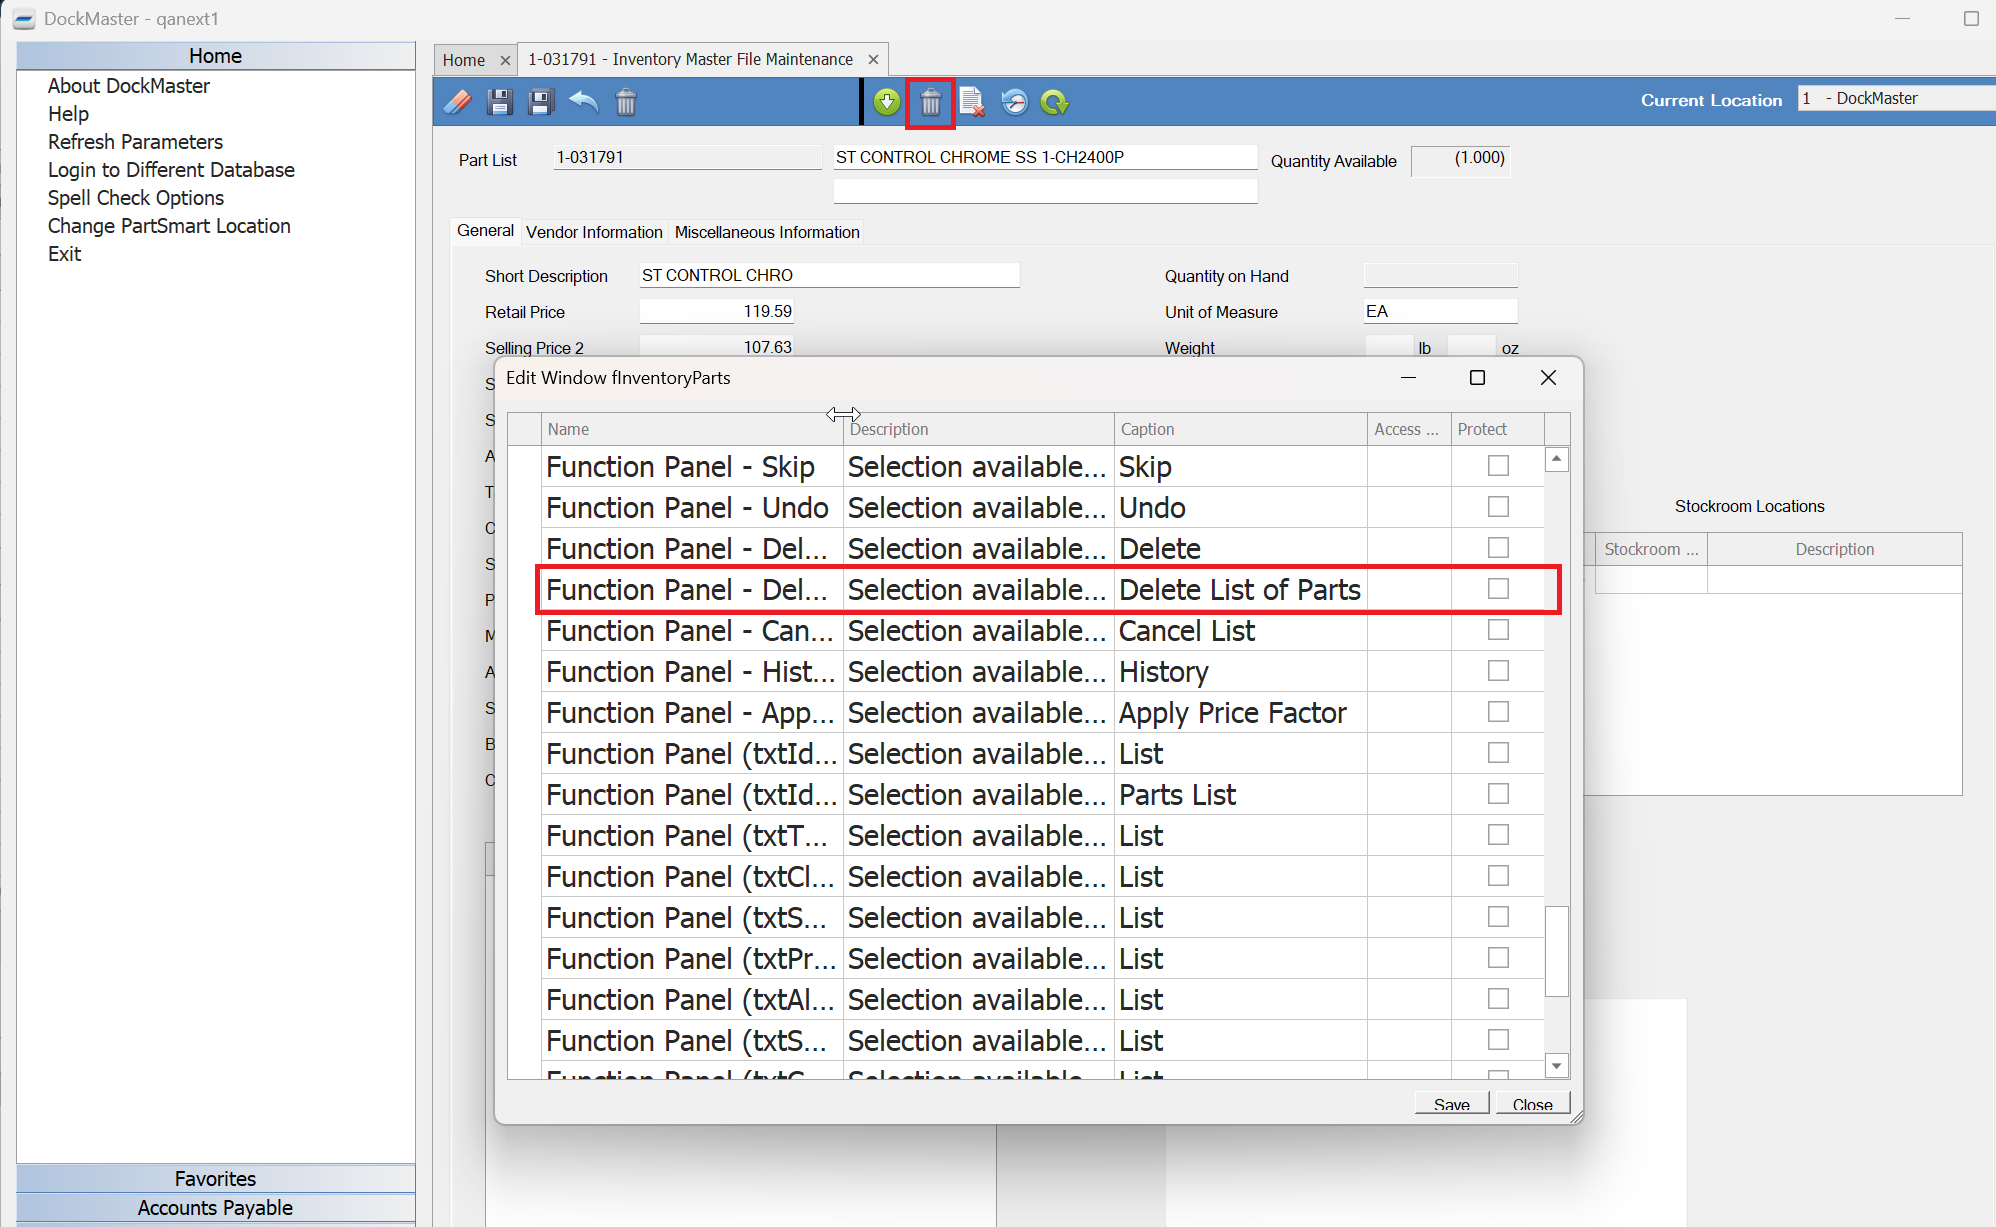Screen dimensions: 1996x1227
Task: Switch to the Vendor Information tab
Action: point(594,232)
